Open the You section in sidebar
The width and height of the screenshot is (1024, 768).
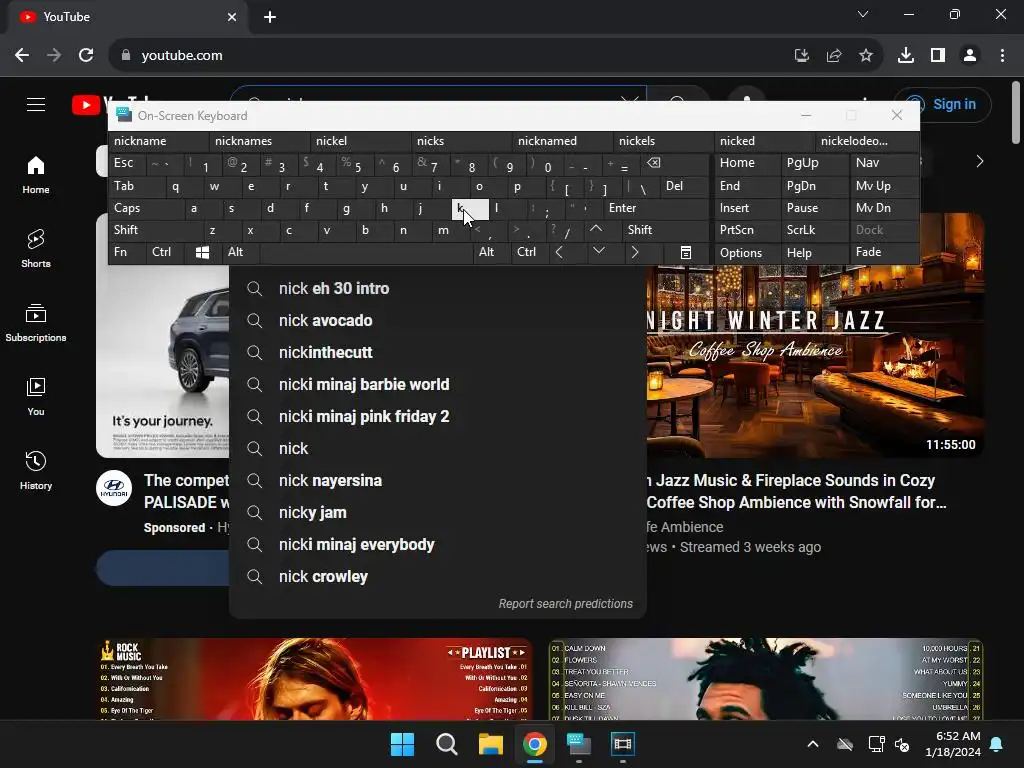pos(36,396)
